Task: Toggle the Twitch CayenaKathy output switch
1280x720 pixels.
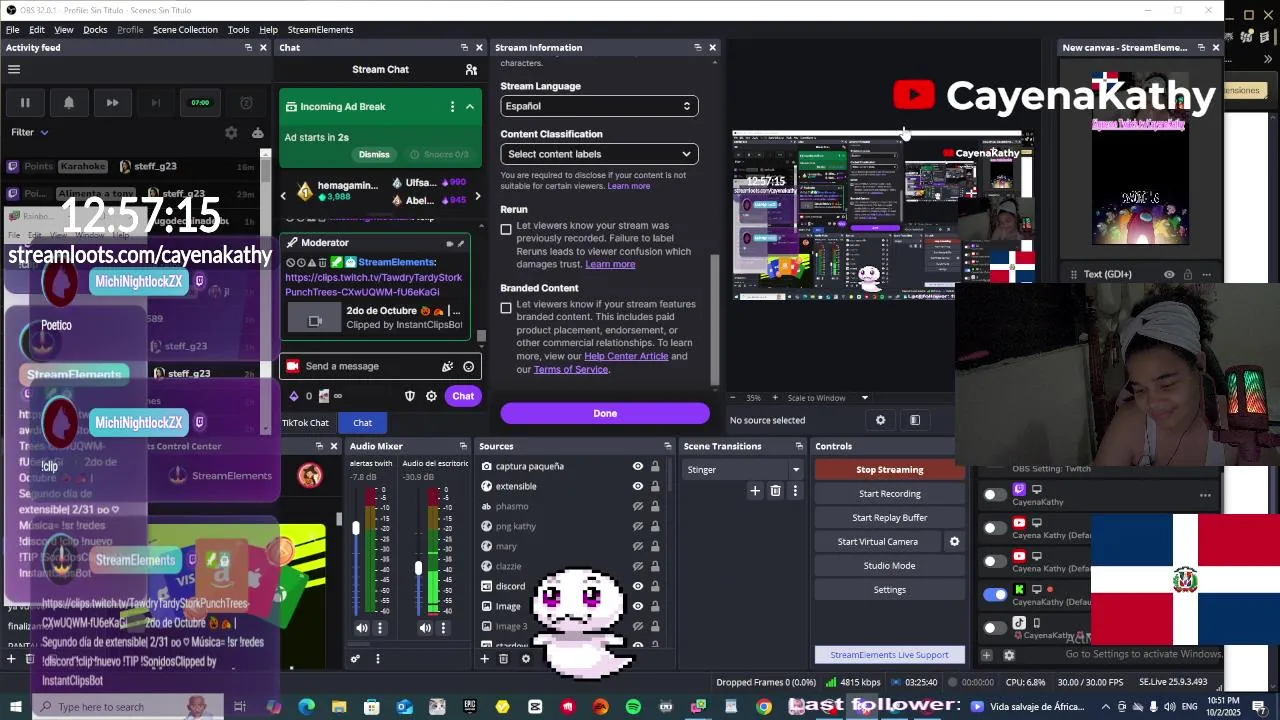Action: click(x=994, y=495)
